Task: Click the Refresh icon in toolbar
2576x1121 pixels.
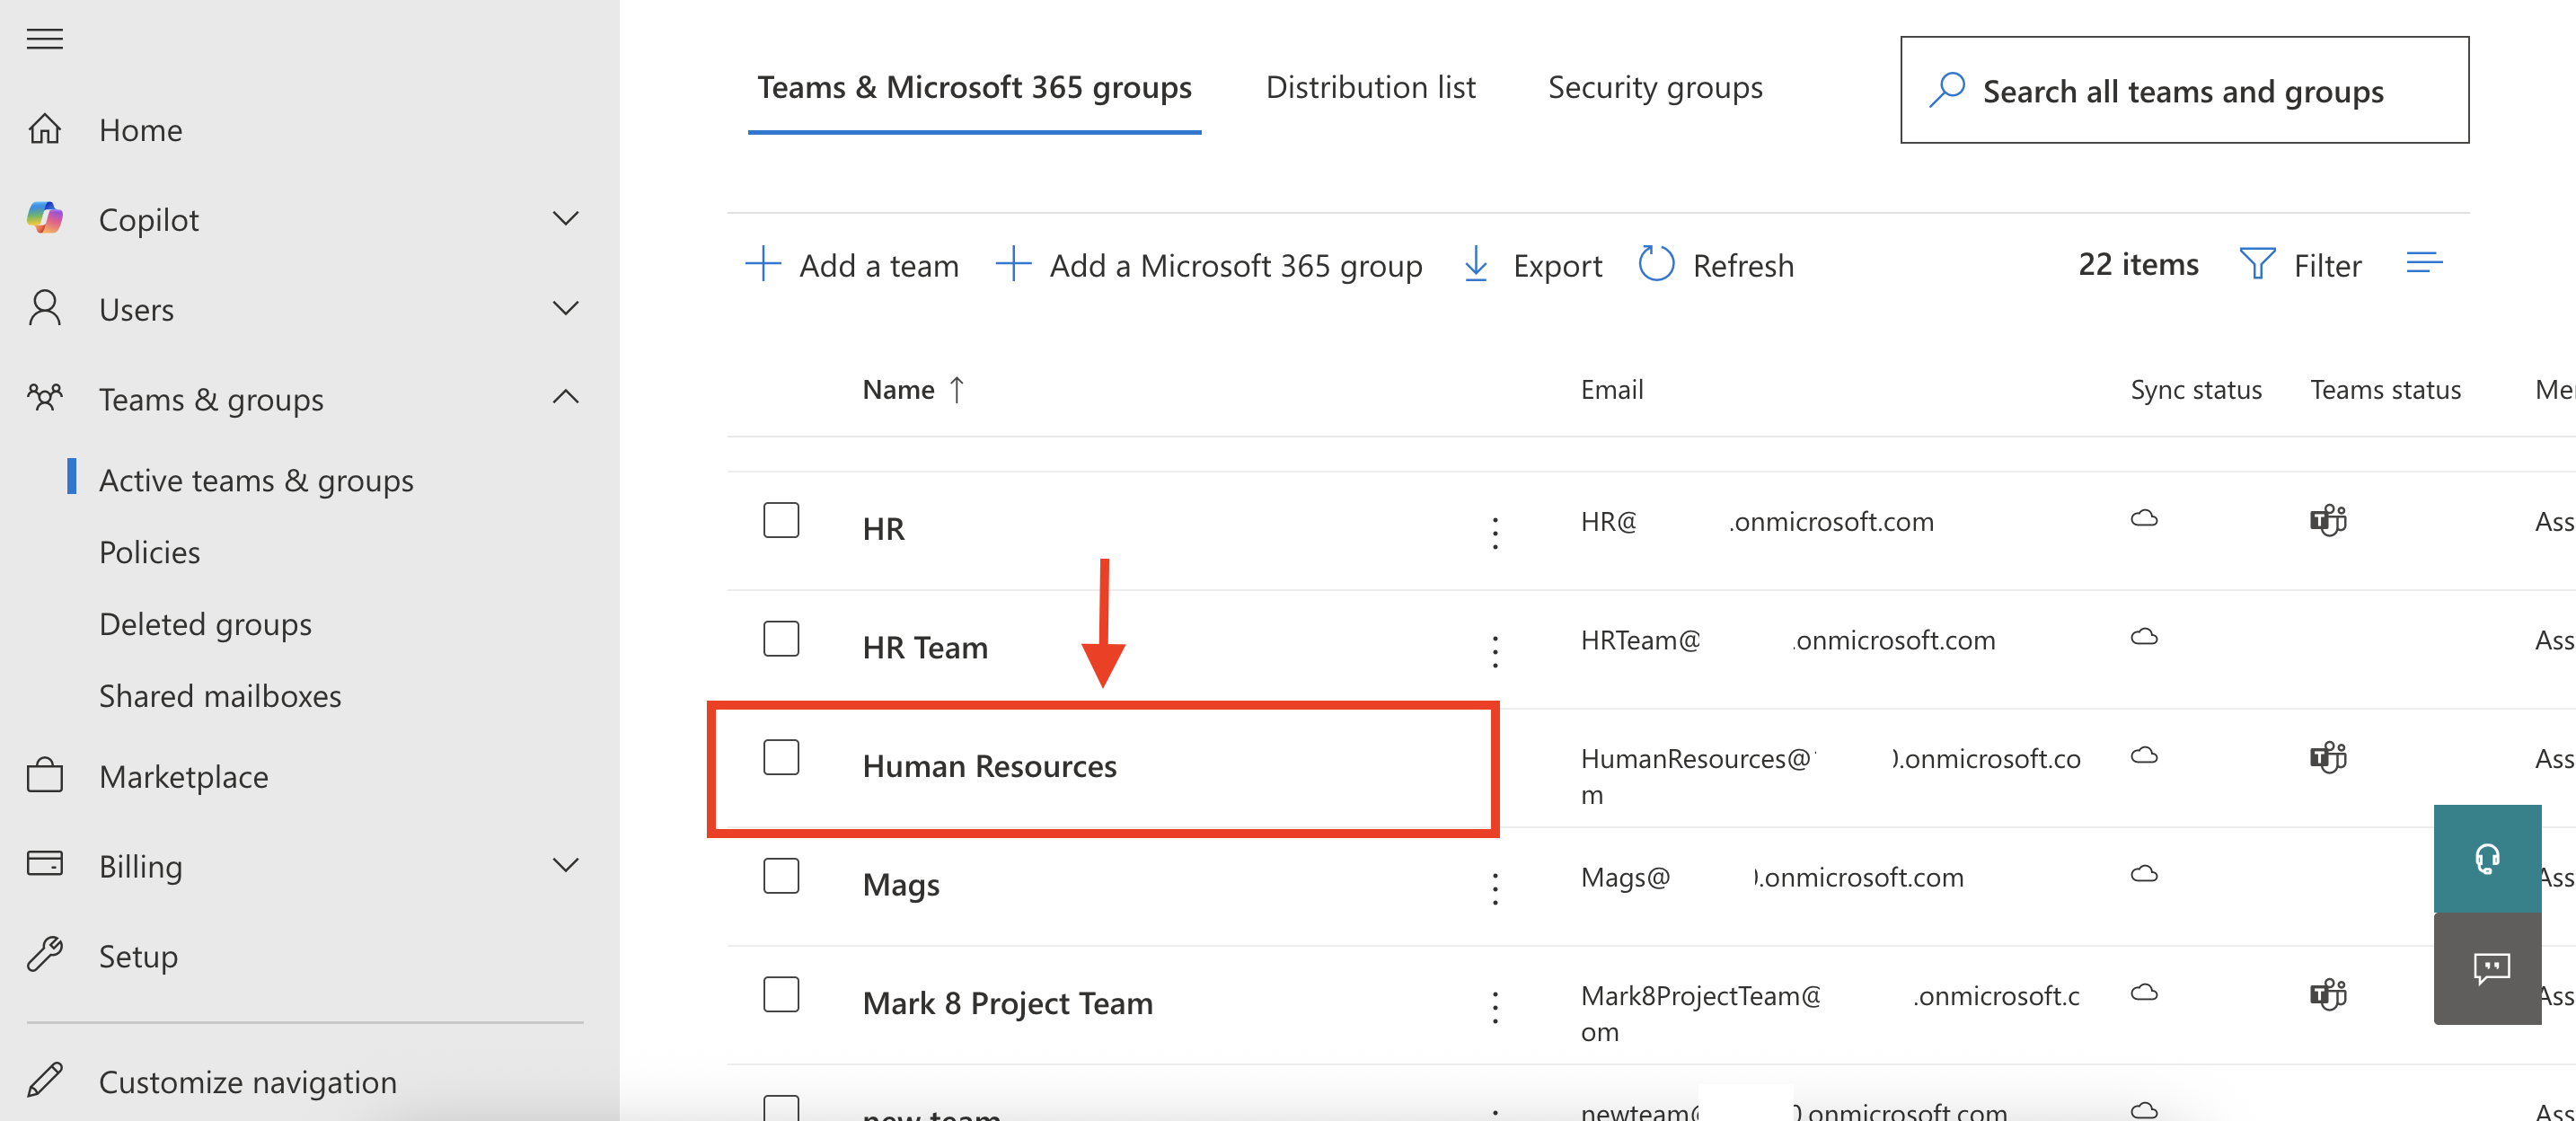Action: coord(1656,265)
